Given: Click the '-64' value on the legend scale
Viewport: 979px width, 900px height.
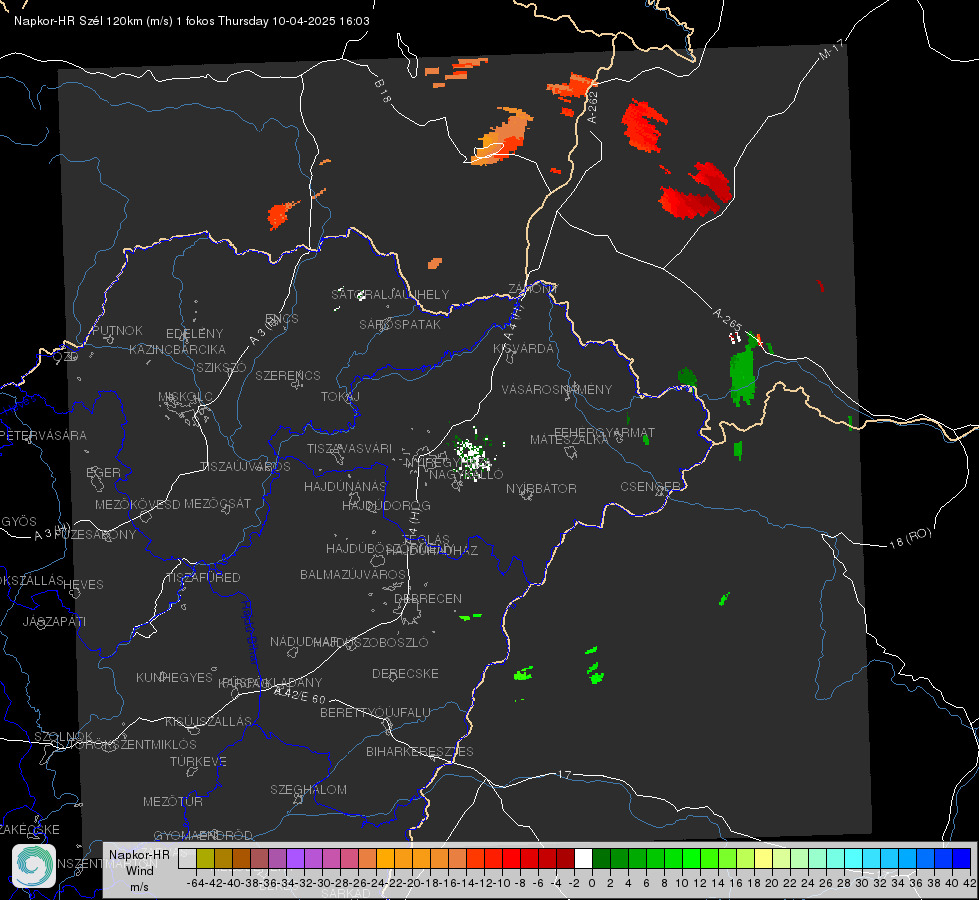Looking at the screenshot, I should point(196,883).
